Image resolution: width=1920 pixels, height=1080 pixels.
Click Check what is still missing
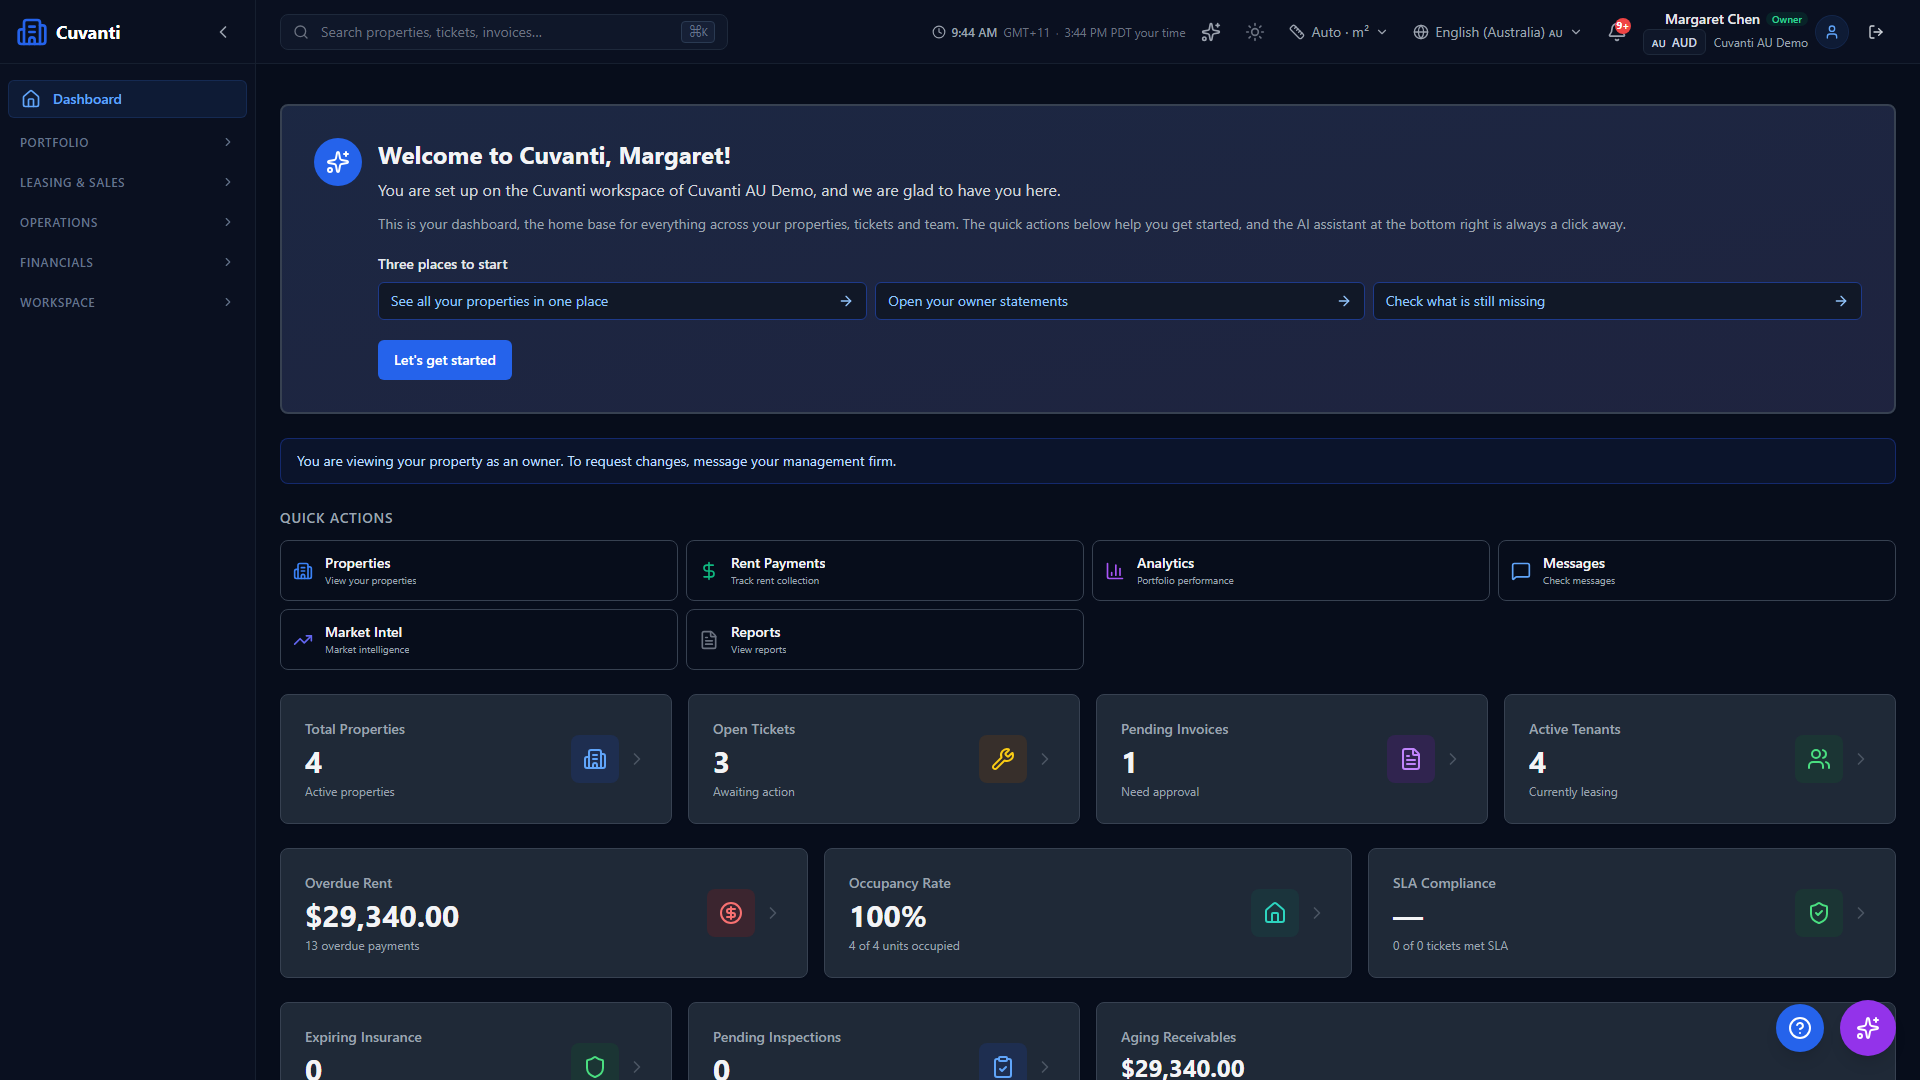click(1617, 301)
